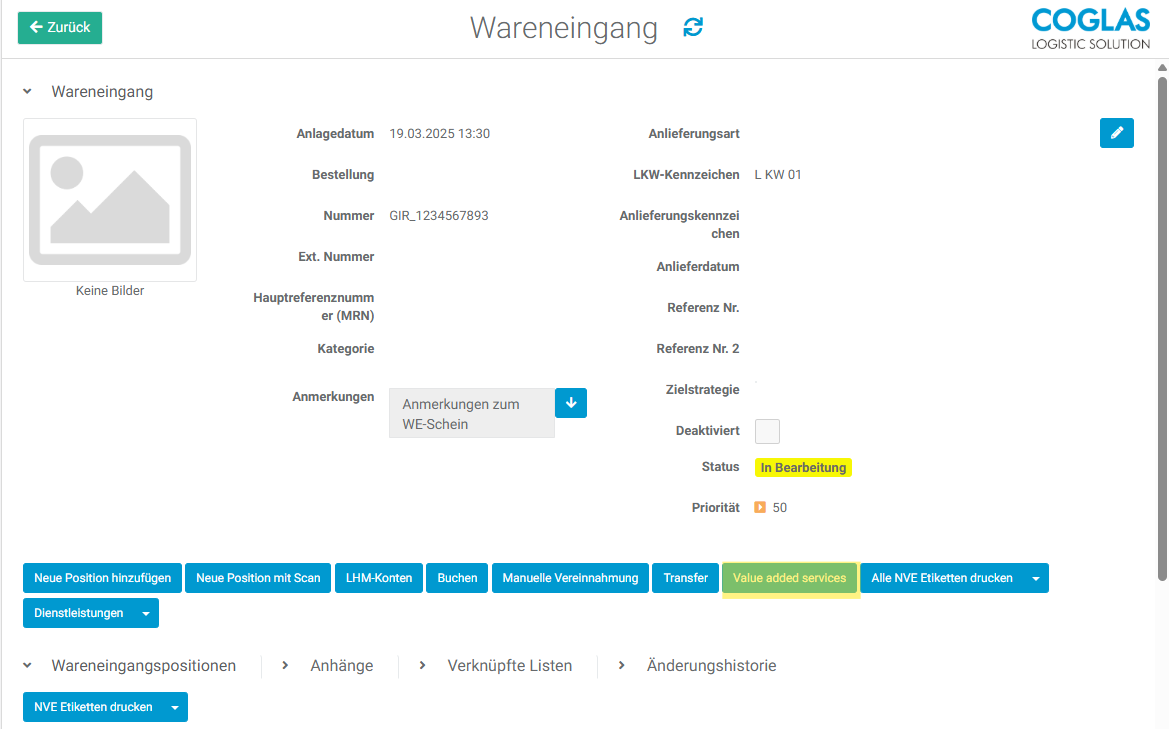This screenshot has width=1169, height=729.
Task: Expand the NVE Etiketten drucken dropdown
Action: click(177, 707)
